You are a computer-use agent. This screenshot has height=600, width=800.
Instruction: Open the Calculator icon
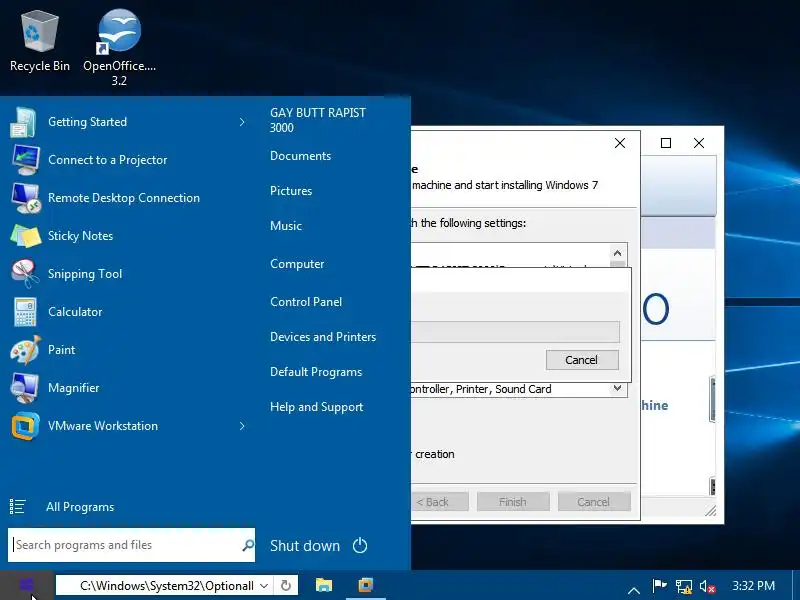click(25, 312)
